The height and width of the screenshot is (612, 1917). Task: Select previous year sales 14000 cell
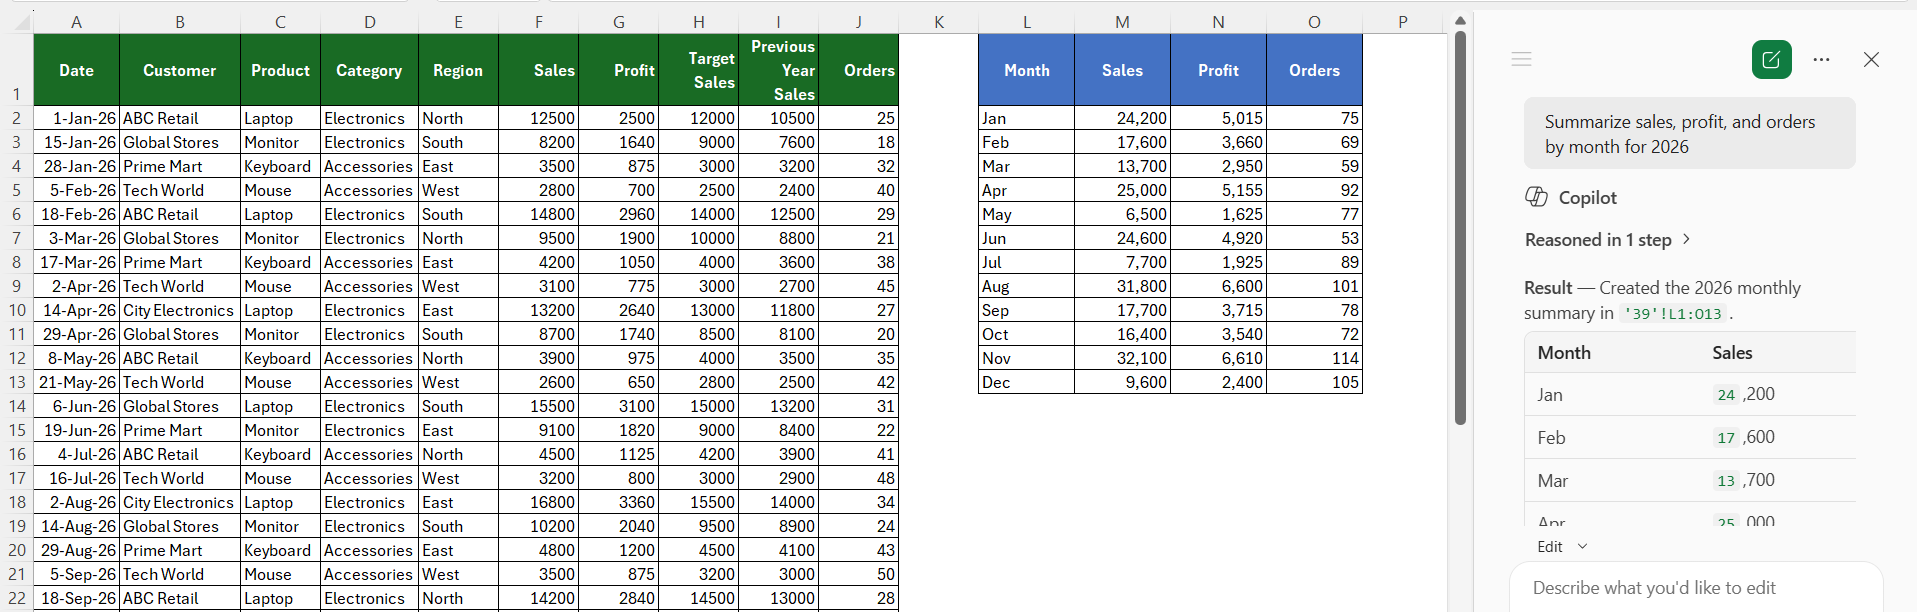pos(778,502)
